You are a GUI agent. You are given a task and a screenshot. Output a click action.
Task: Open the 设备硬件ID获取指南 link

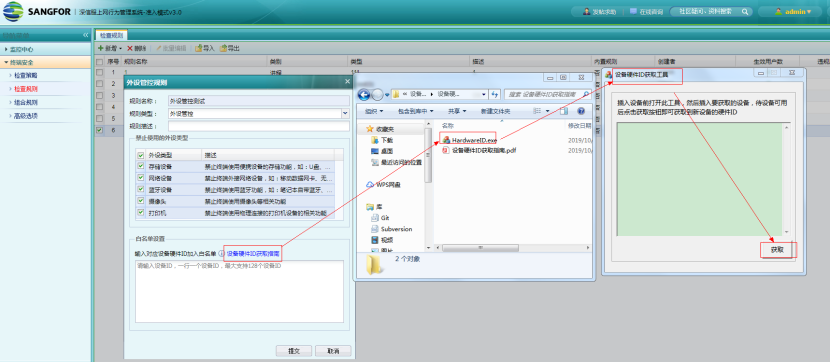[x=252, y=253]
